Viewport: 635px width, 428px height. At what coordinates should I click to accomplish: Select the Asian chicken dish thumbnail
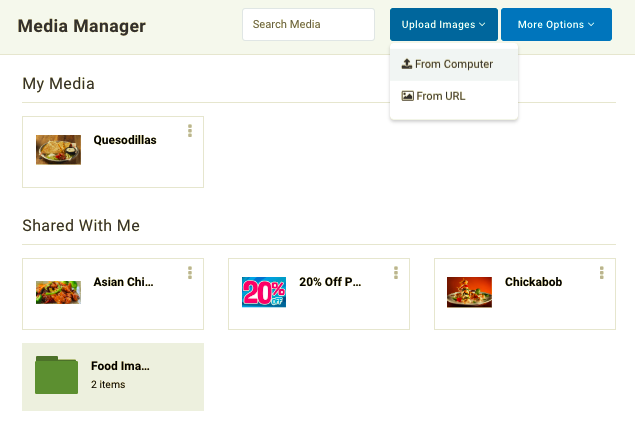coord(58,292)
